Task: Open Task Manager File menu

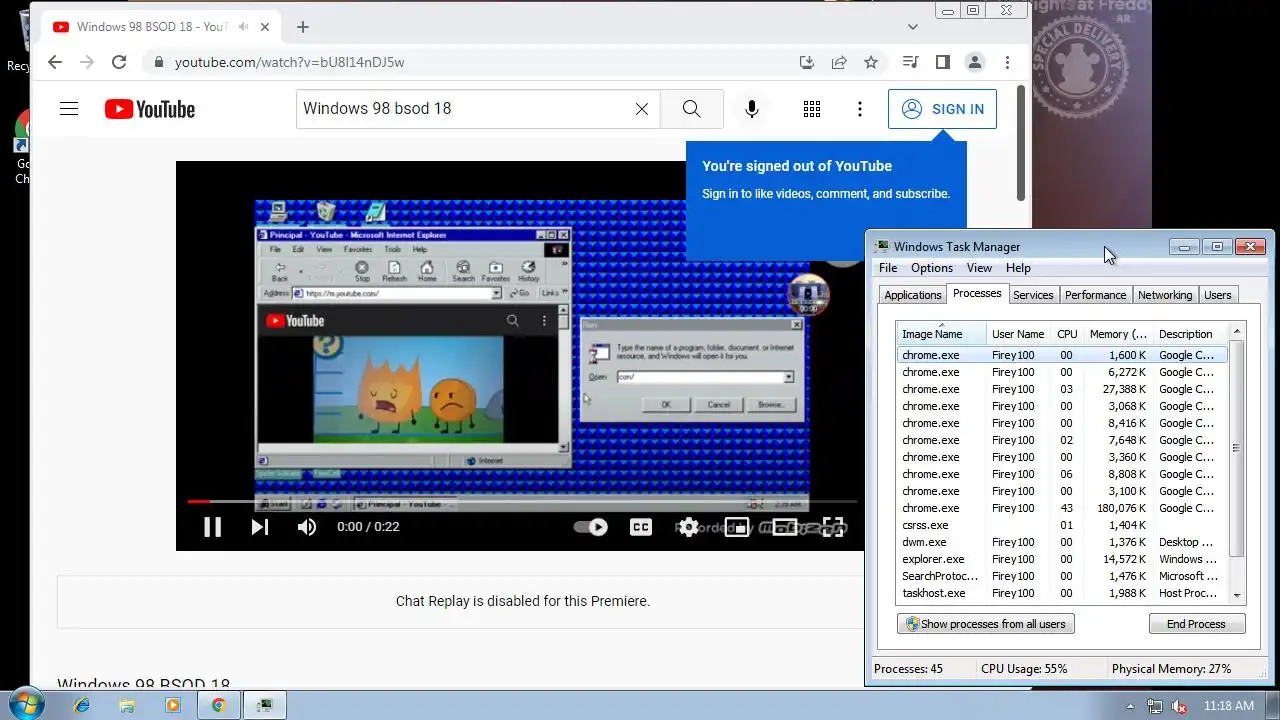Action: (x=888, y=268)
